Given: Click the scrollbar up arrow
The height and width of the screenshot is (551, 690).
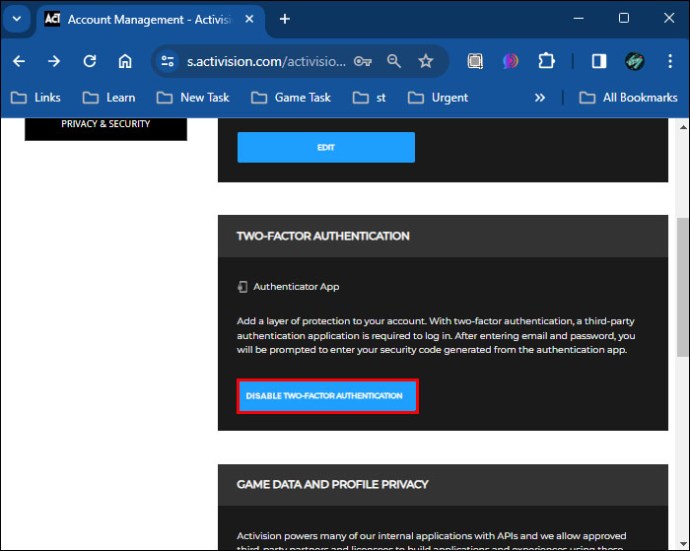Looking at the screenshot, I should 683,128.
